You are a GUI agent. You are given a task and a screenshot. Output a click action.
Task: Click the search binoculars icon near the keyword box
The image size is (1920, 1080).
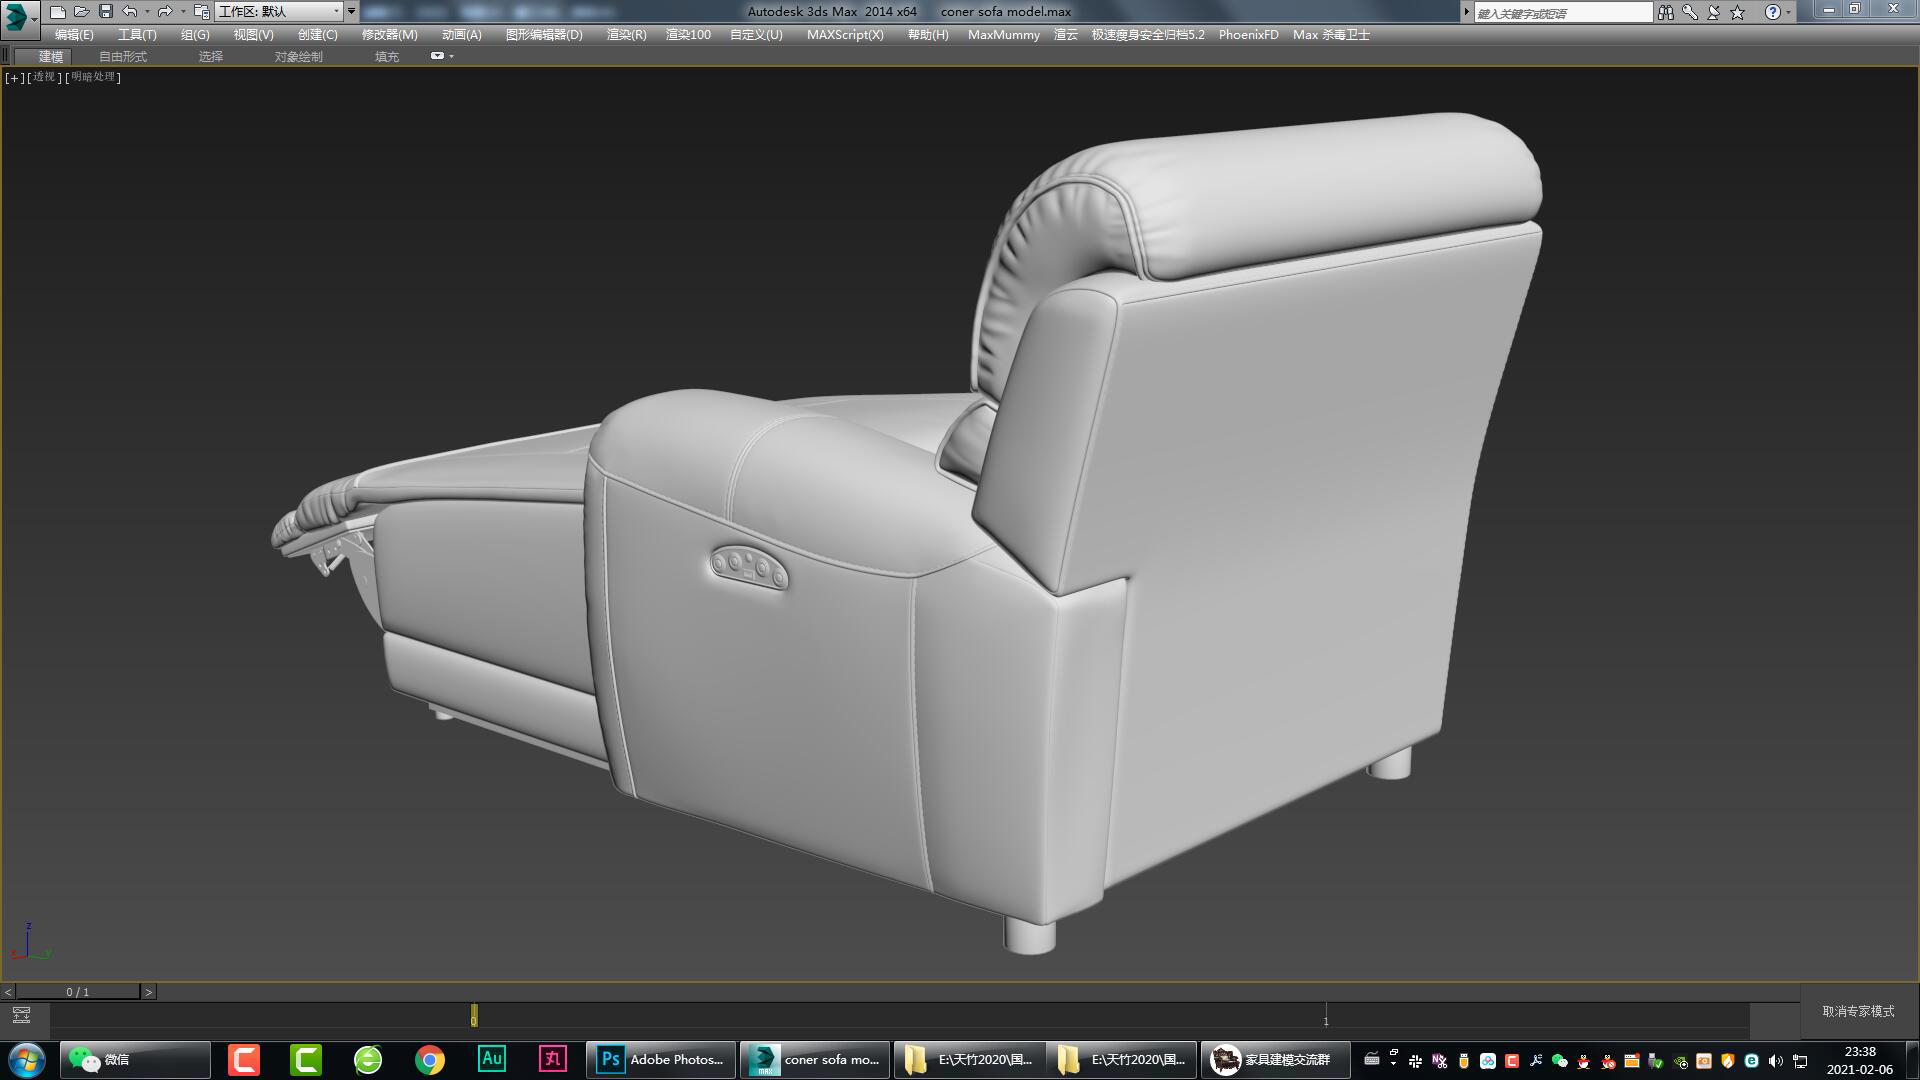(1666, 12)
